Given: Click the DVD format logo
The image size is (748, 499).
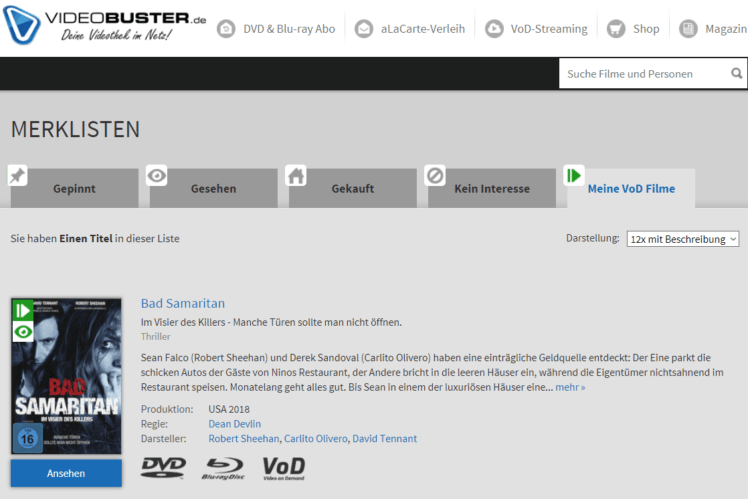Looking at the screenshot, I should 163,468.
